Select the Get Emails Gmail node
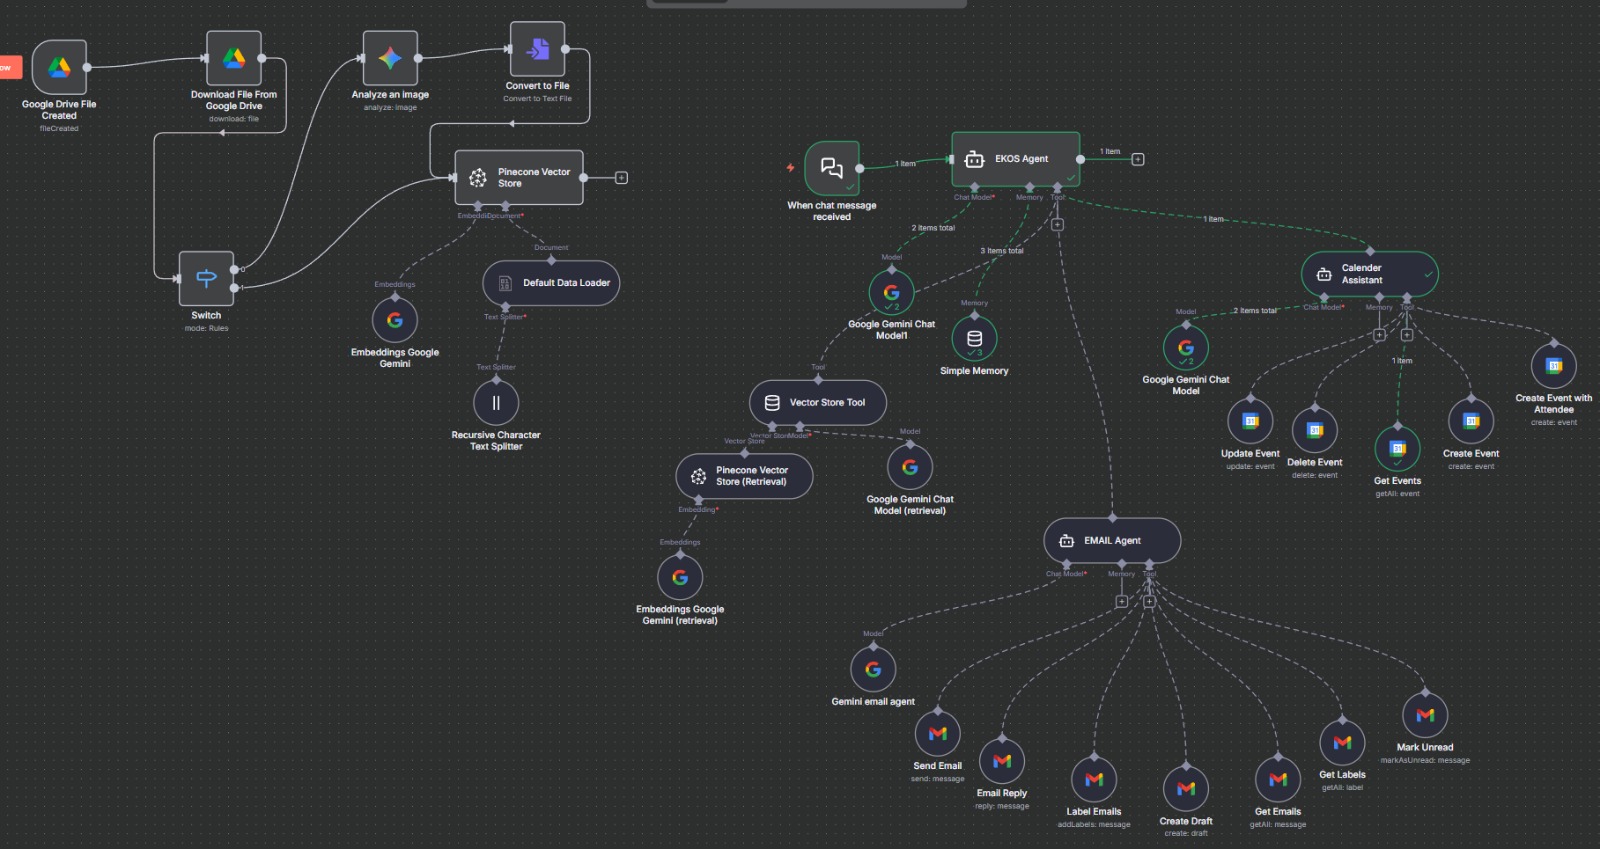The image size is (1600, 849). point(1278,780)
